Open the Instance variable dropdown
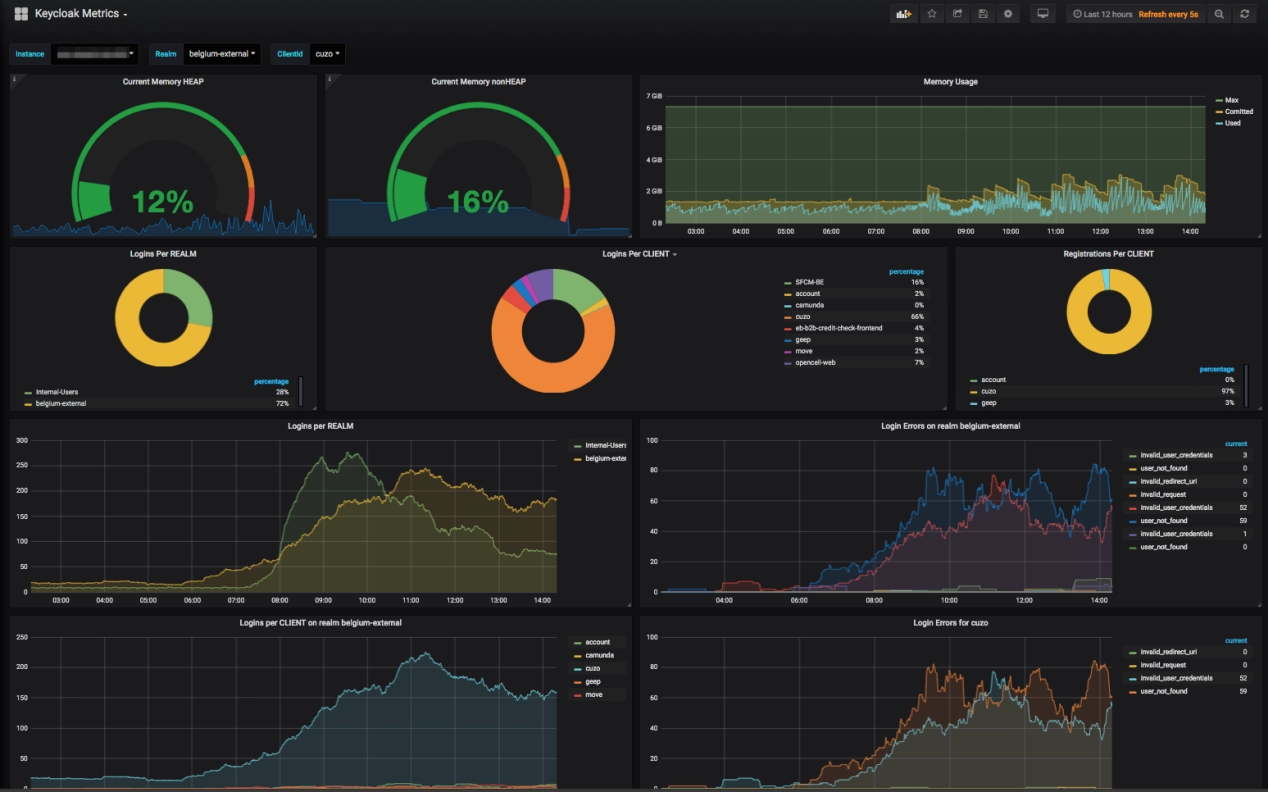 point(95,53)
